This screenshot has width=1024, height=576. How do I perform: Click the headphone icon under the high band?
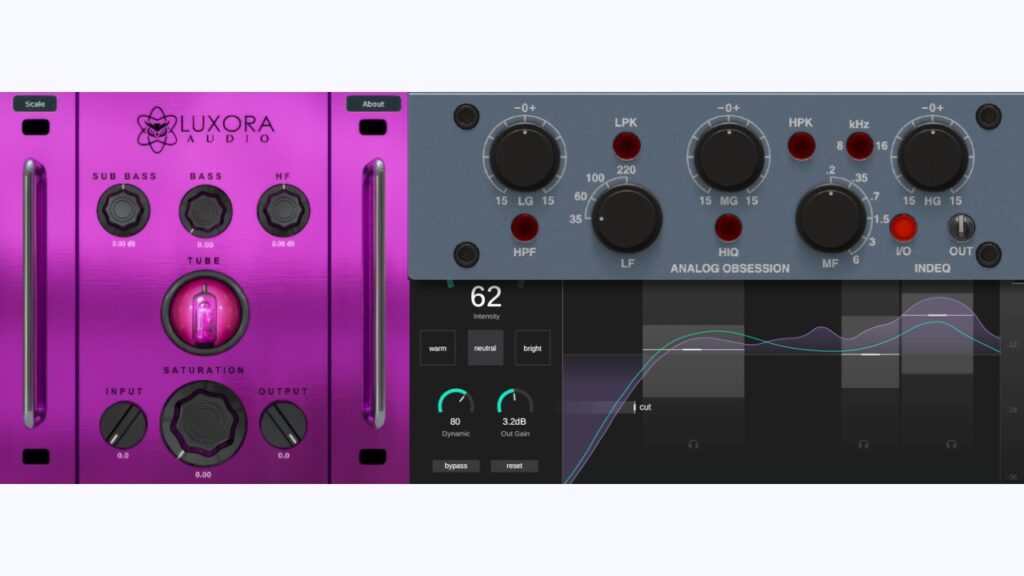[951, 443]
